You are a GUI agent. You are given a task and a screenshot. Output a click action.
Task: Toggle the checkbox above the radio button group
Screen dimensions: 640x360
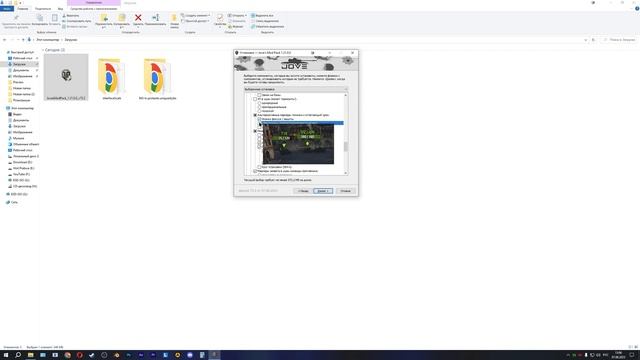(256, 99)
